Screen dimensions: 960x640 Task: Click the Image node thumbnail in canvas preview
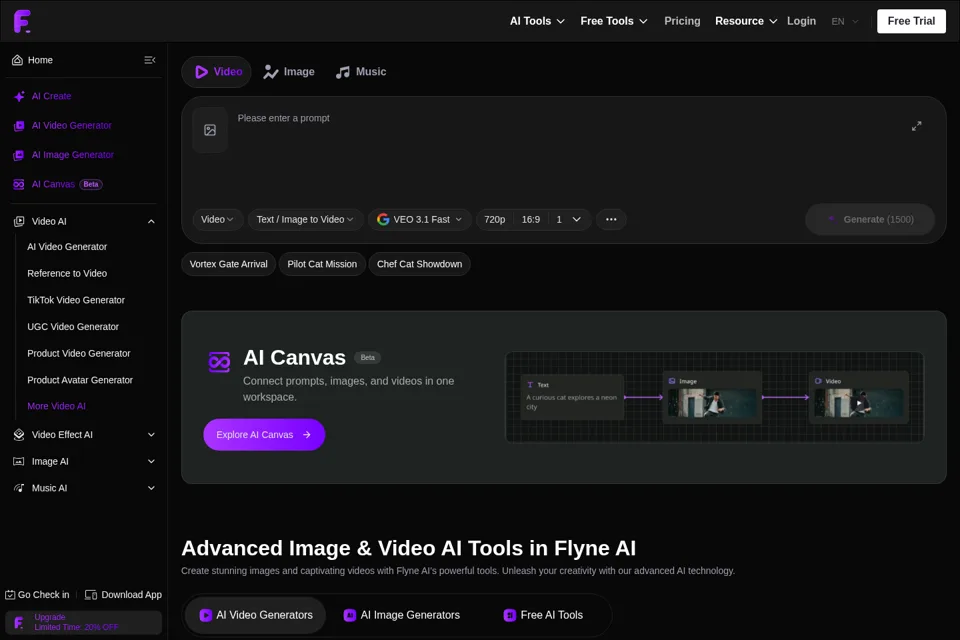712,403
